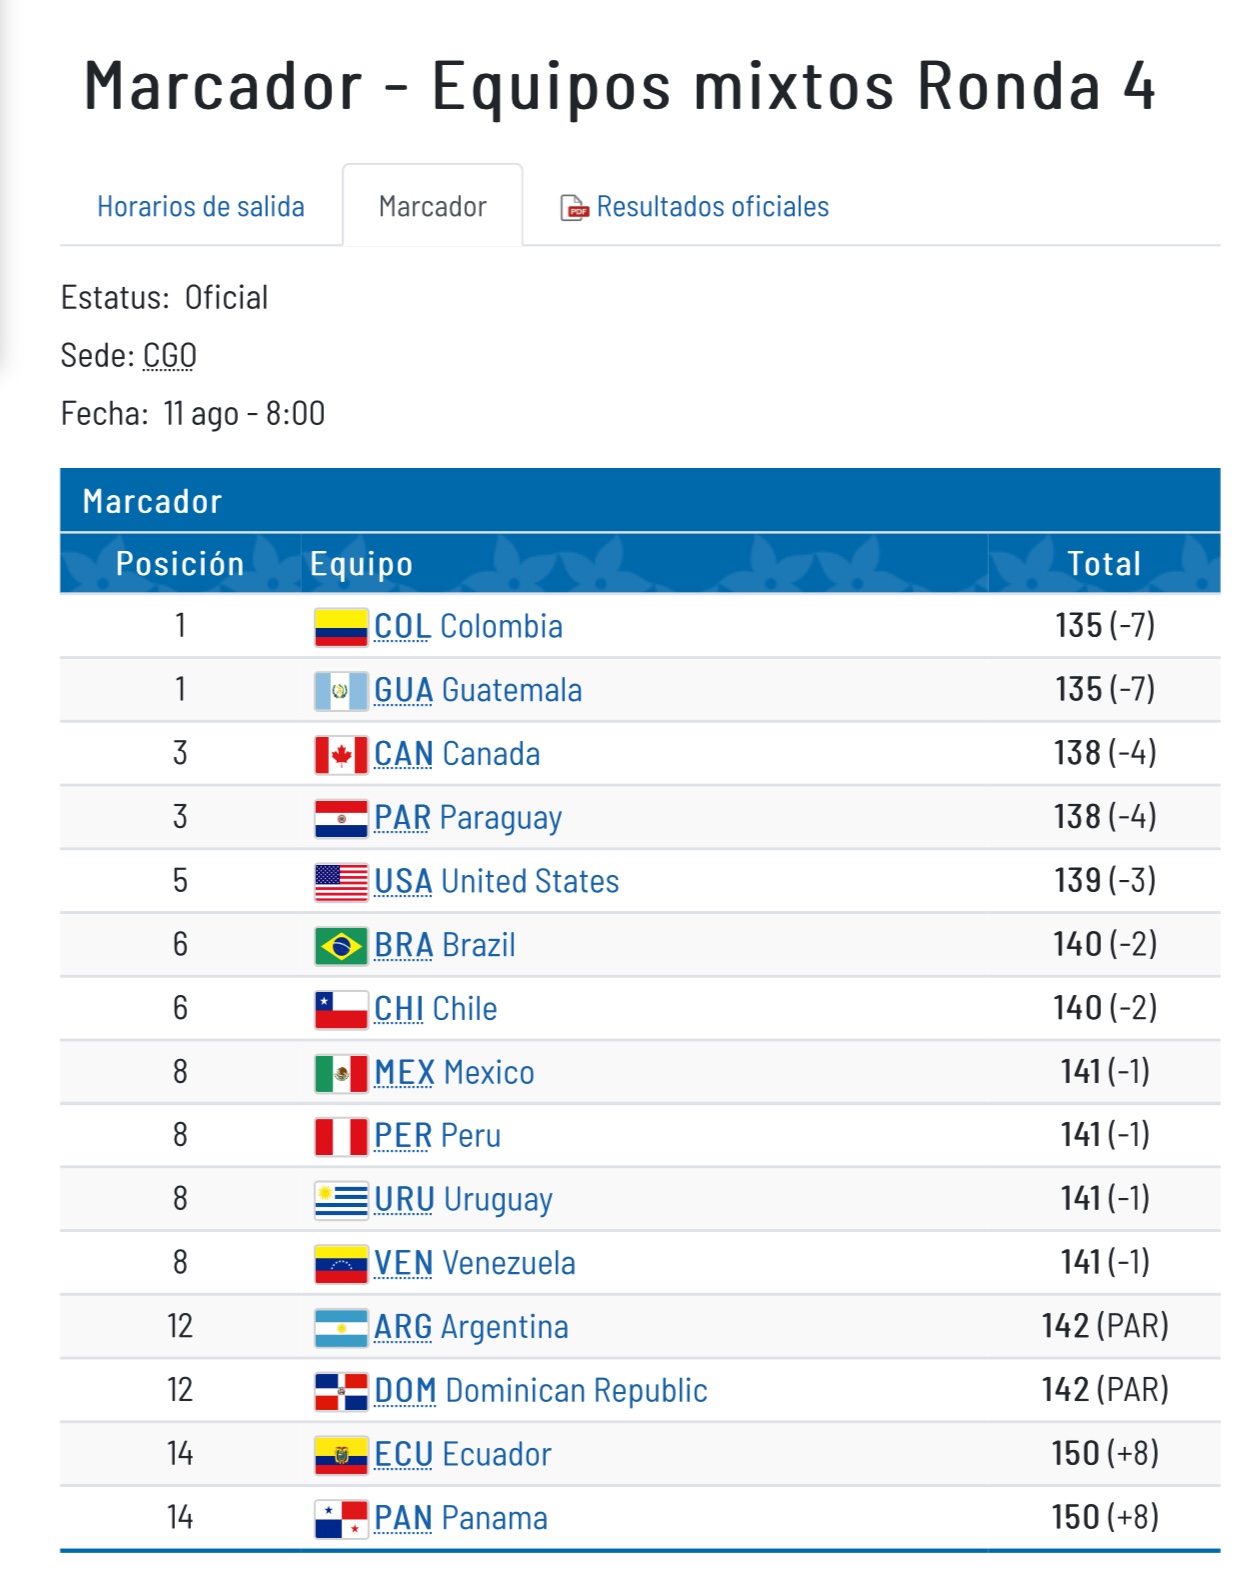
Task: Open the Horarios de salida tab
Action: (201, 207)
